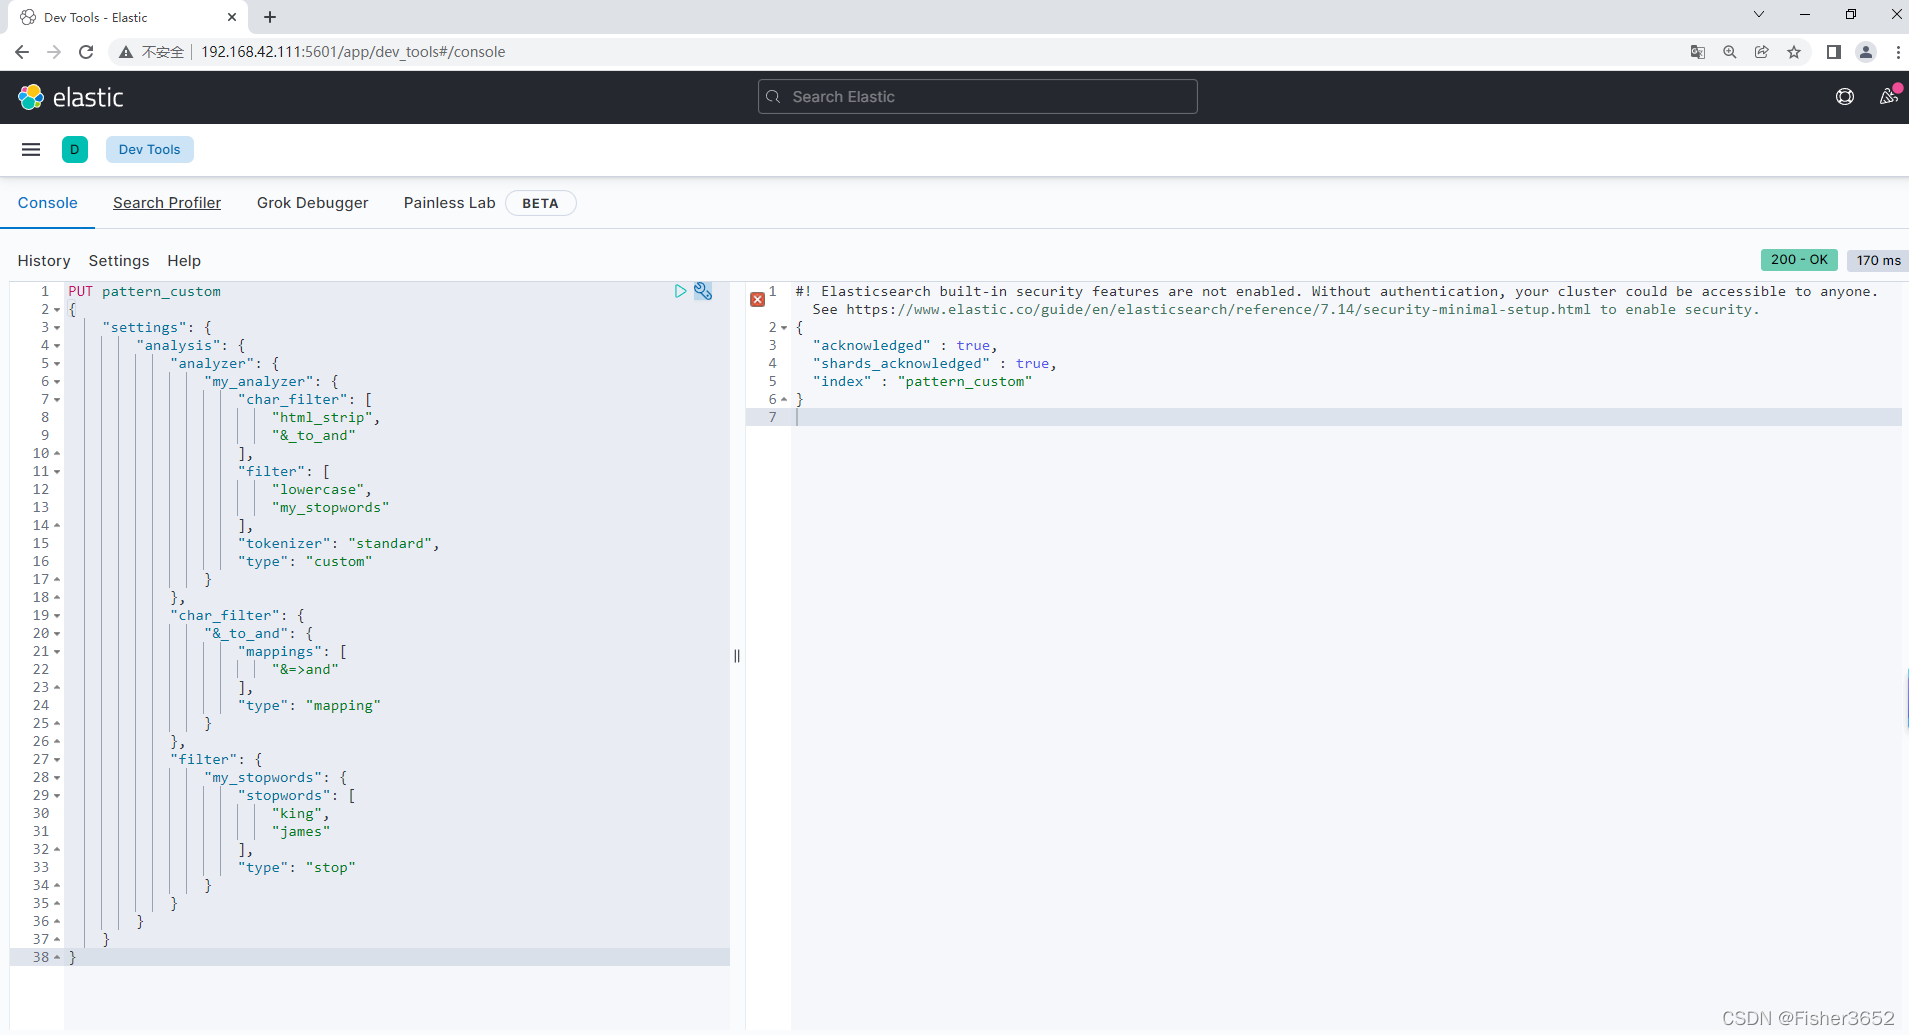Click "shards_acknowledged" : true in response
Screen dimensions: 1909x1035
click(935, 364)
